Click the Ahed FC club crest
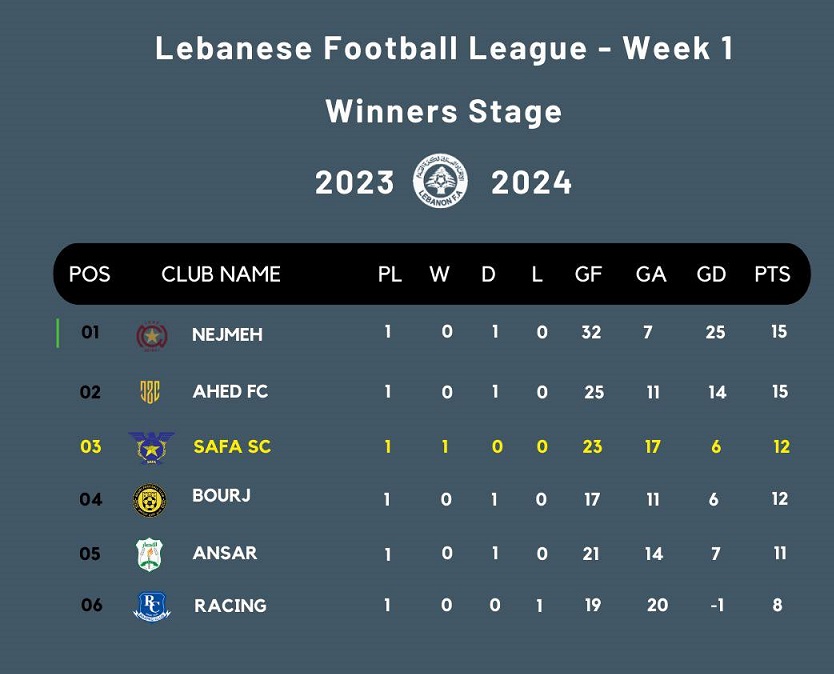This screenshot has width=834, height=674. 150,392
